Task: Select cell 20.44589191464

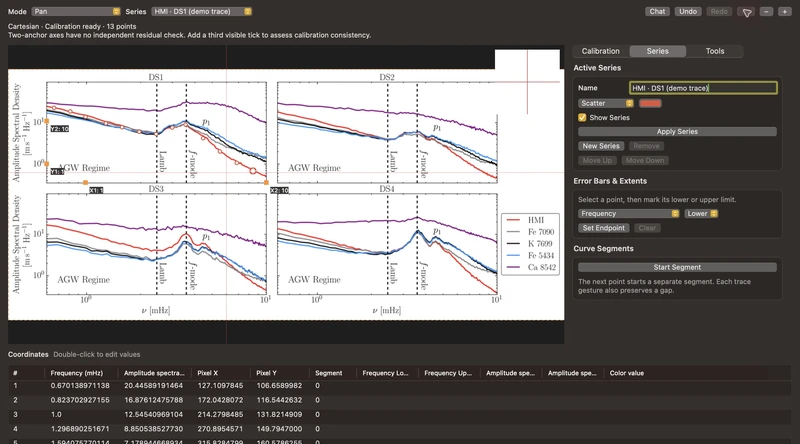Action: pyautogui.click(x=154, y=386)
